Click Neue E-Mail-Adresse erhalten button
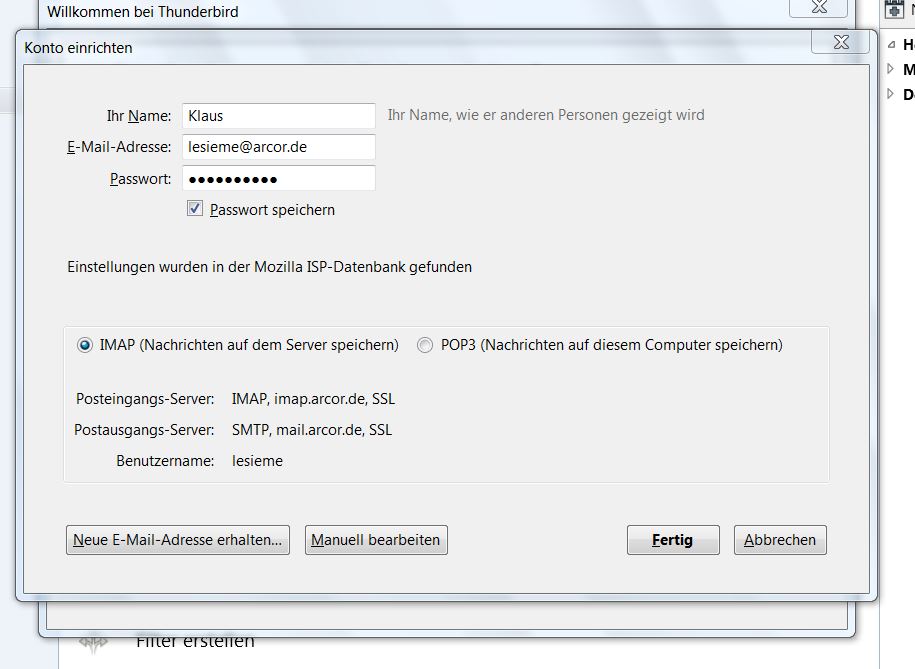The height and width of the screenshot is (669, 915). [177, 540]
